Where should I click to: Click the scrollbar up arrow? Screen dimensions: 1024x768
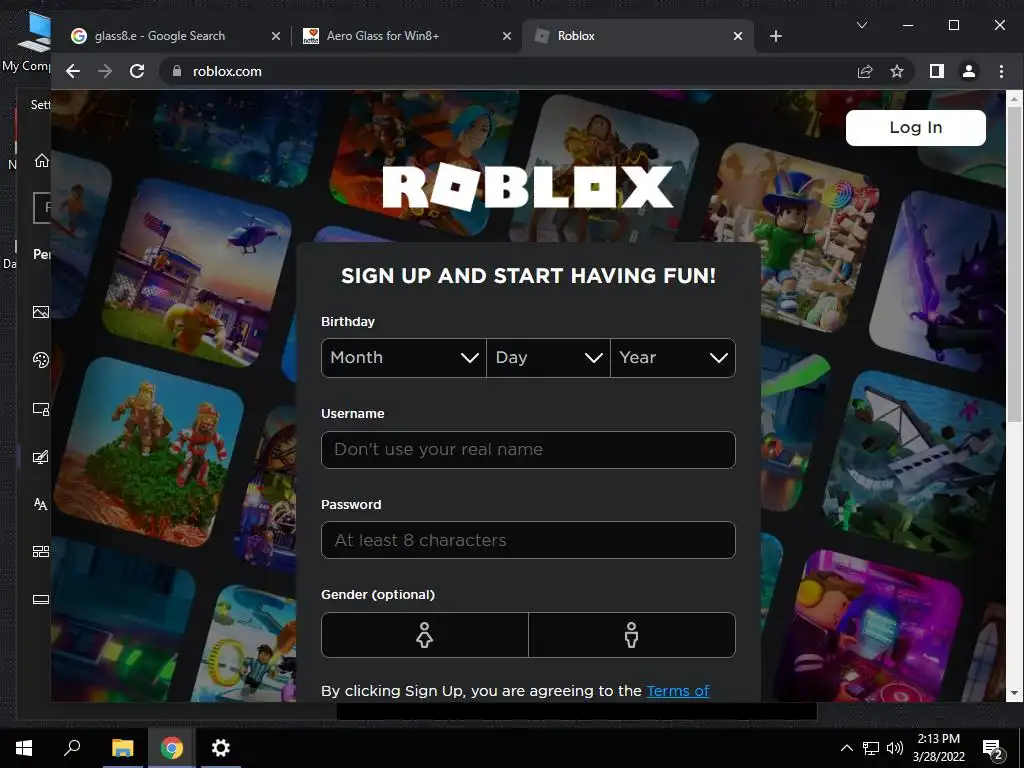tap(1014, 99)
